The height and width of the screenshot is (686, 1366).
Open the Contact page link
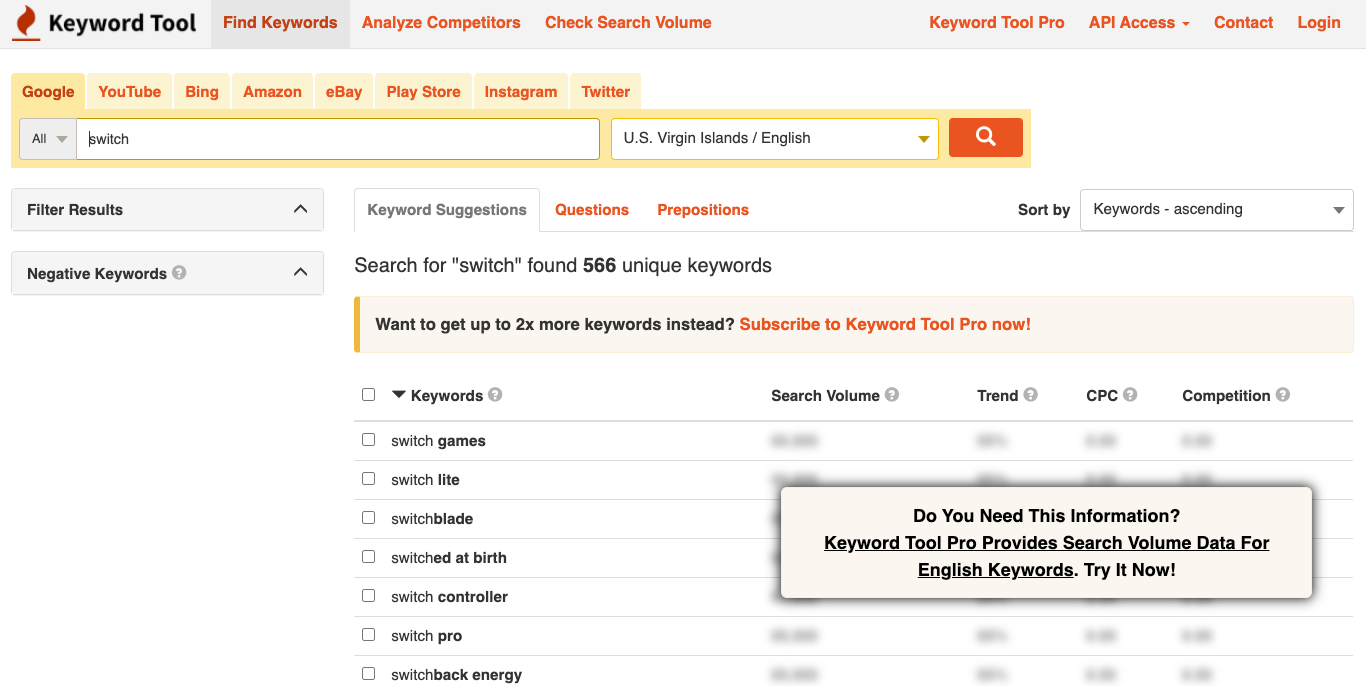coord(1244,23)
